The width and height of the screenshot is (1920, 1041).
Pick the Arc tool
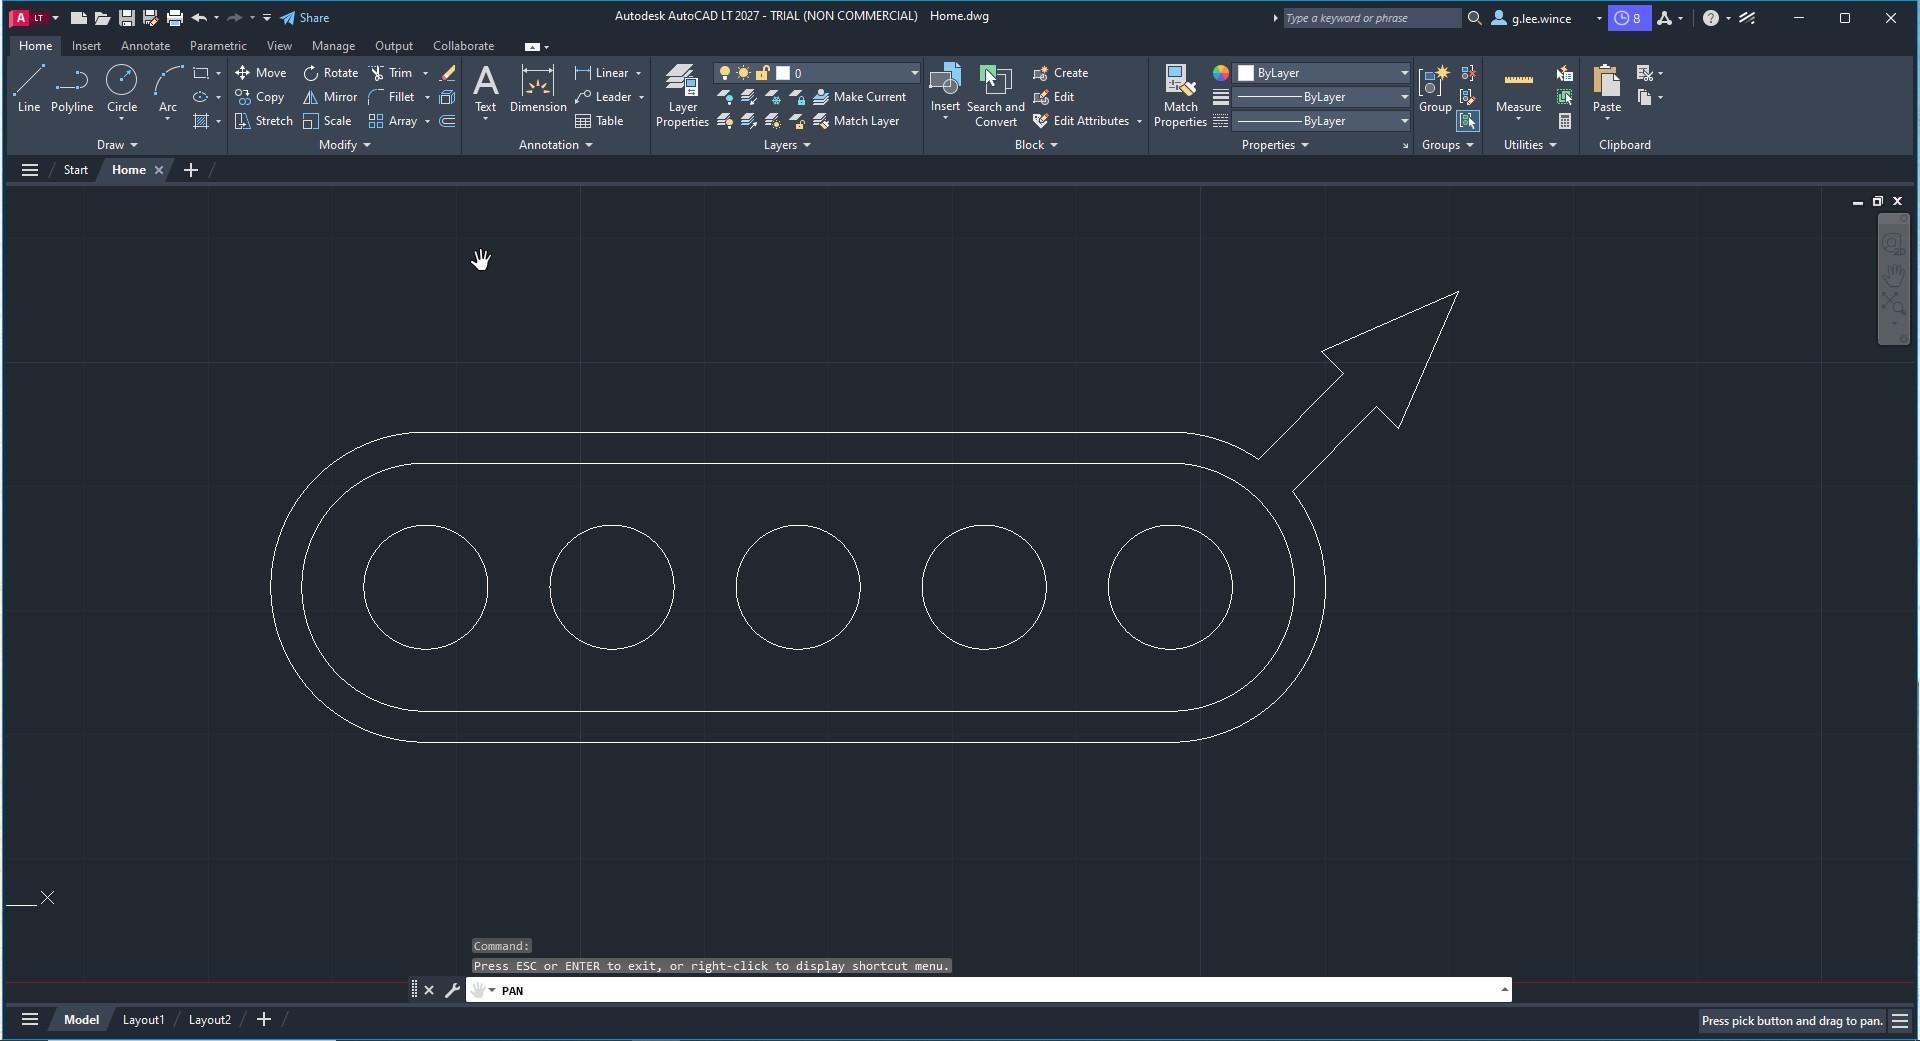point(168,89)
